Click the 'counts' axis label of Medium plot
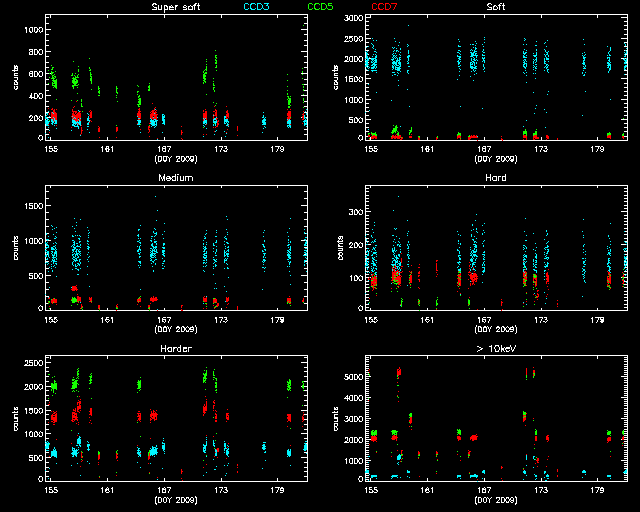The height and width of the screenshot is (512, 640). coord(15,248)
